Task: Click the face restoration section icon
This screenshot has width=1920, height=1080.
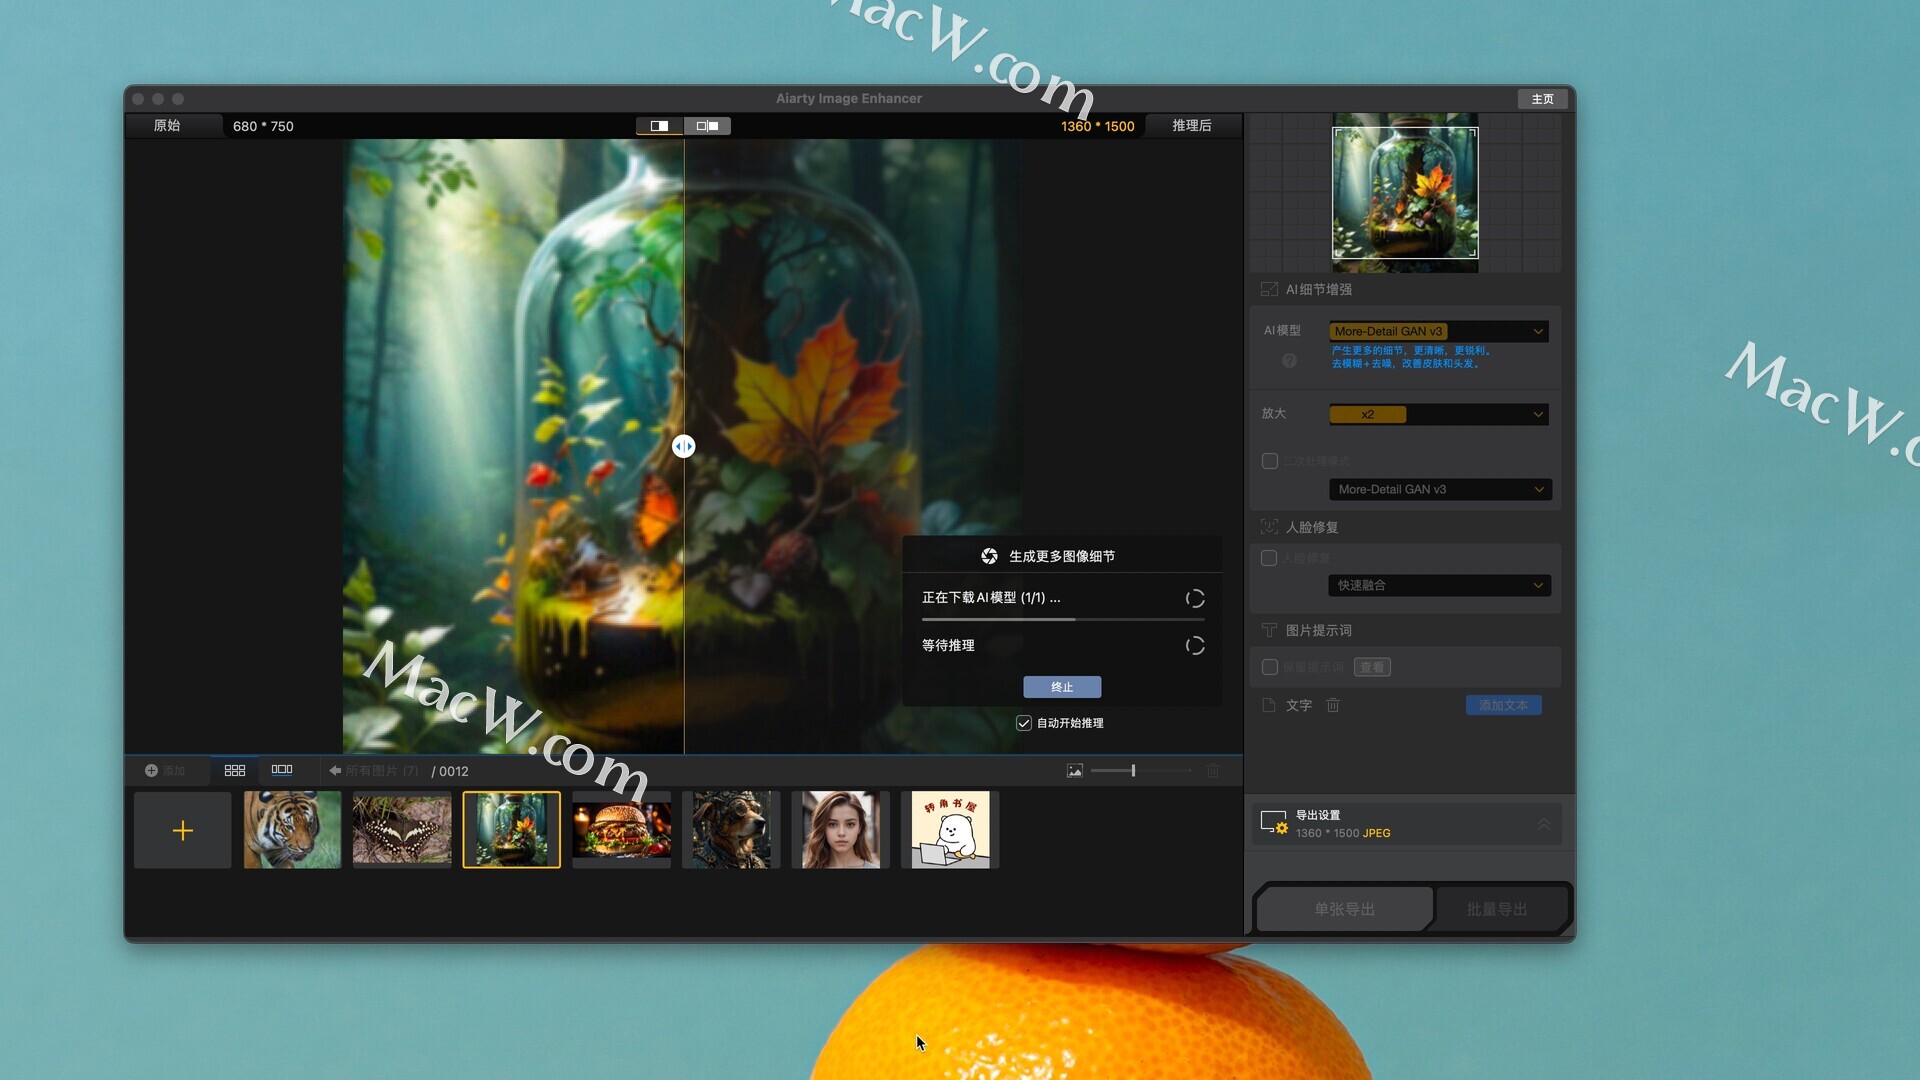Action: tap(1269, 527)
